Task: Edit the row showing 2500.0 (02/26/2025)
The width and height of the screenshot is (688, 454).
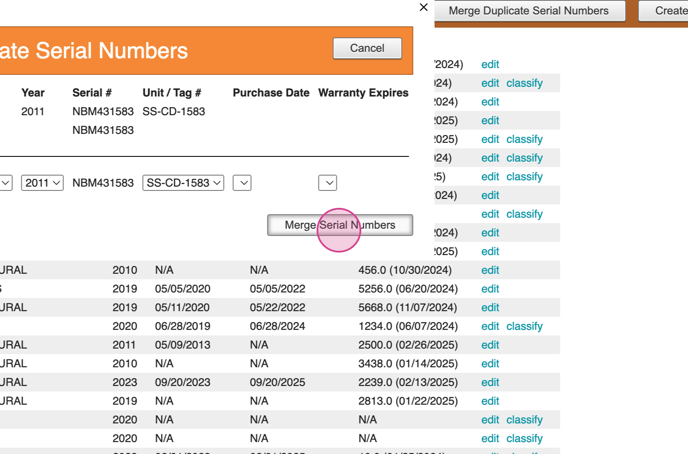Action: (x=490, y=345)
